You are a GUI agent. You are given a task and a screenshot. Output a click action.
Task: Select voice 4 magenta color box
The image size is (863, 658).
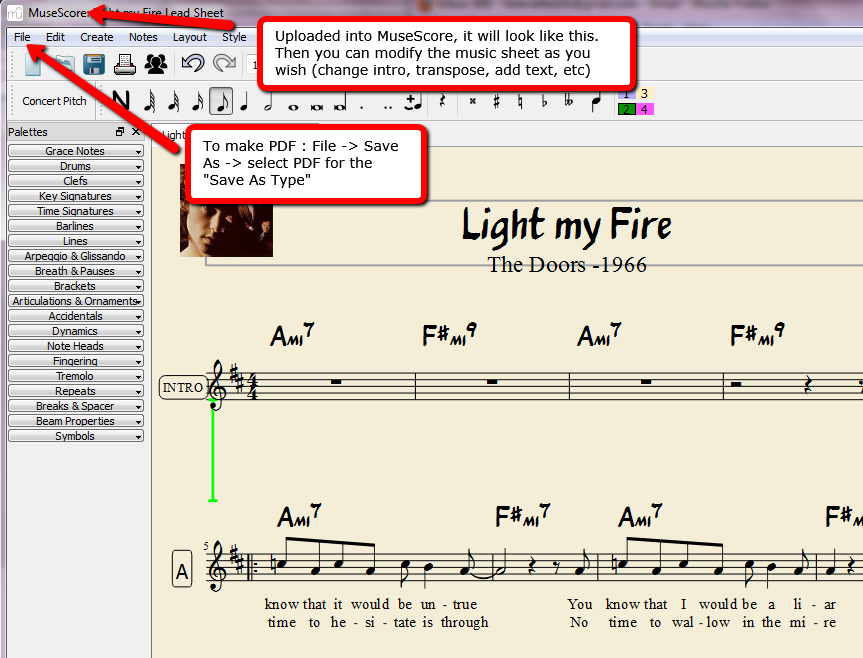coord(645,109)
